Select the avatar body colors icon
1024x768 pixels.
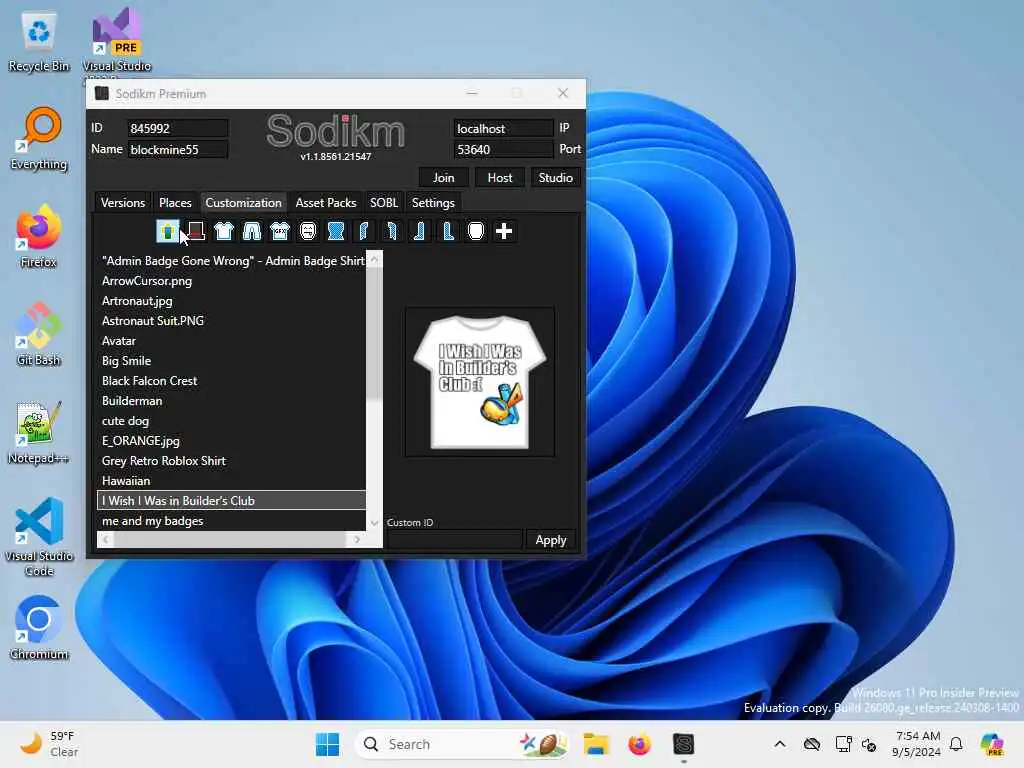[168, 231]
